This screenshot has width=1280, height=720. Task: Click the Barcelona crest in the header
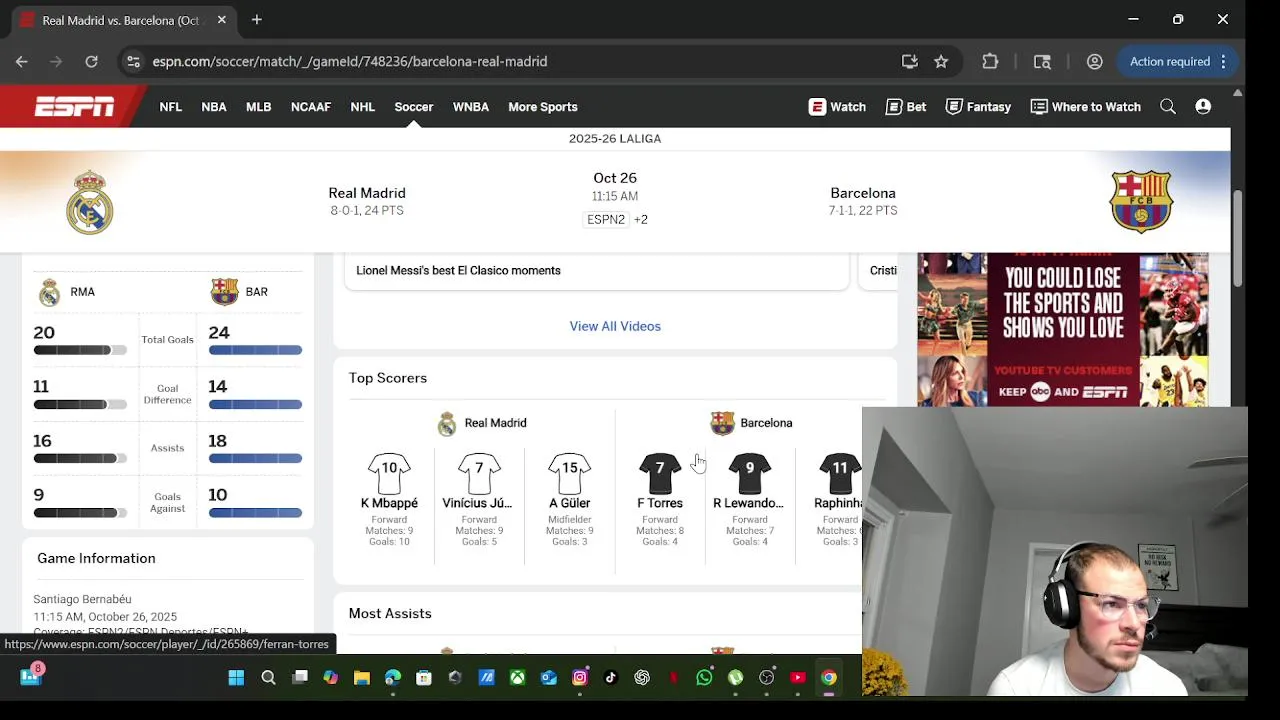[x=1141, y=202]
